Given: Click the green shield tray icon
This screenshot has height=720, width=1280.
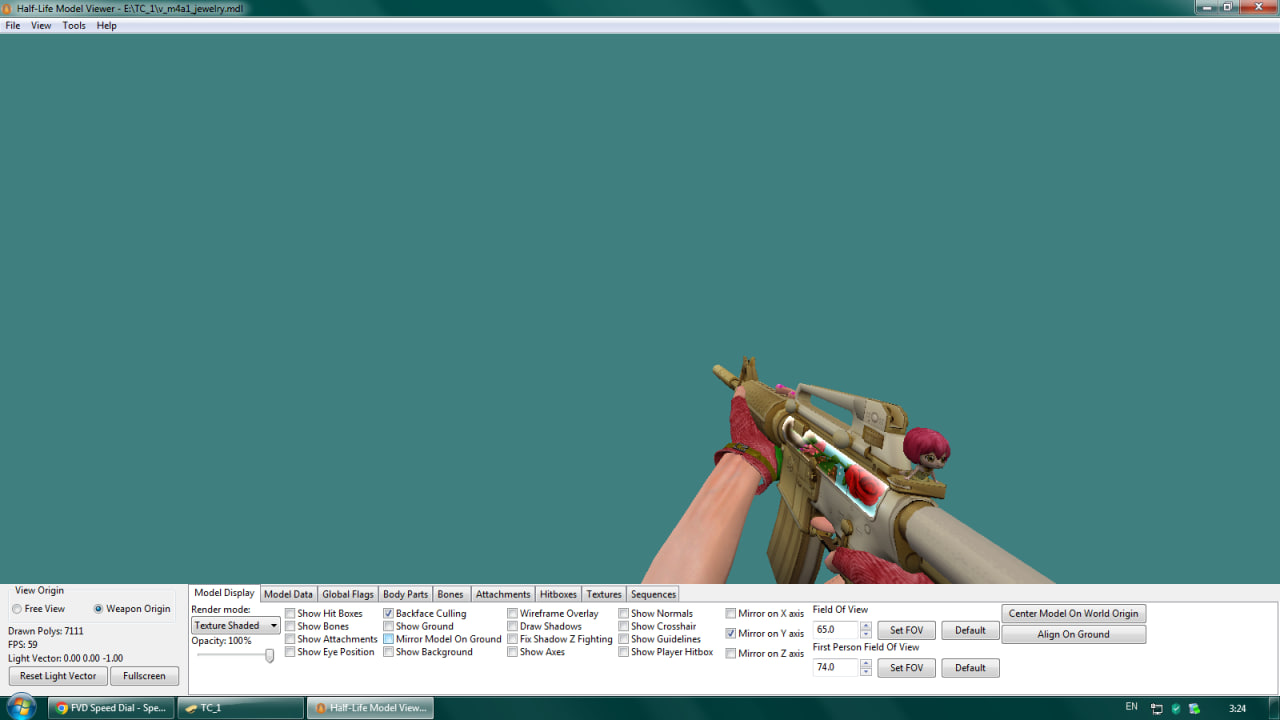Looking at the screenshot, I should [x=1176, y=708].
